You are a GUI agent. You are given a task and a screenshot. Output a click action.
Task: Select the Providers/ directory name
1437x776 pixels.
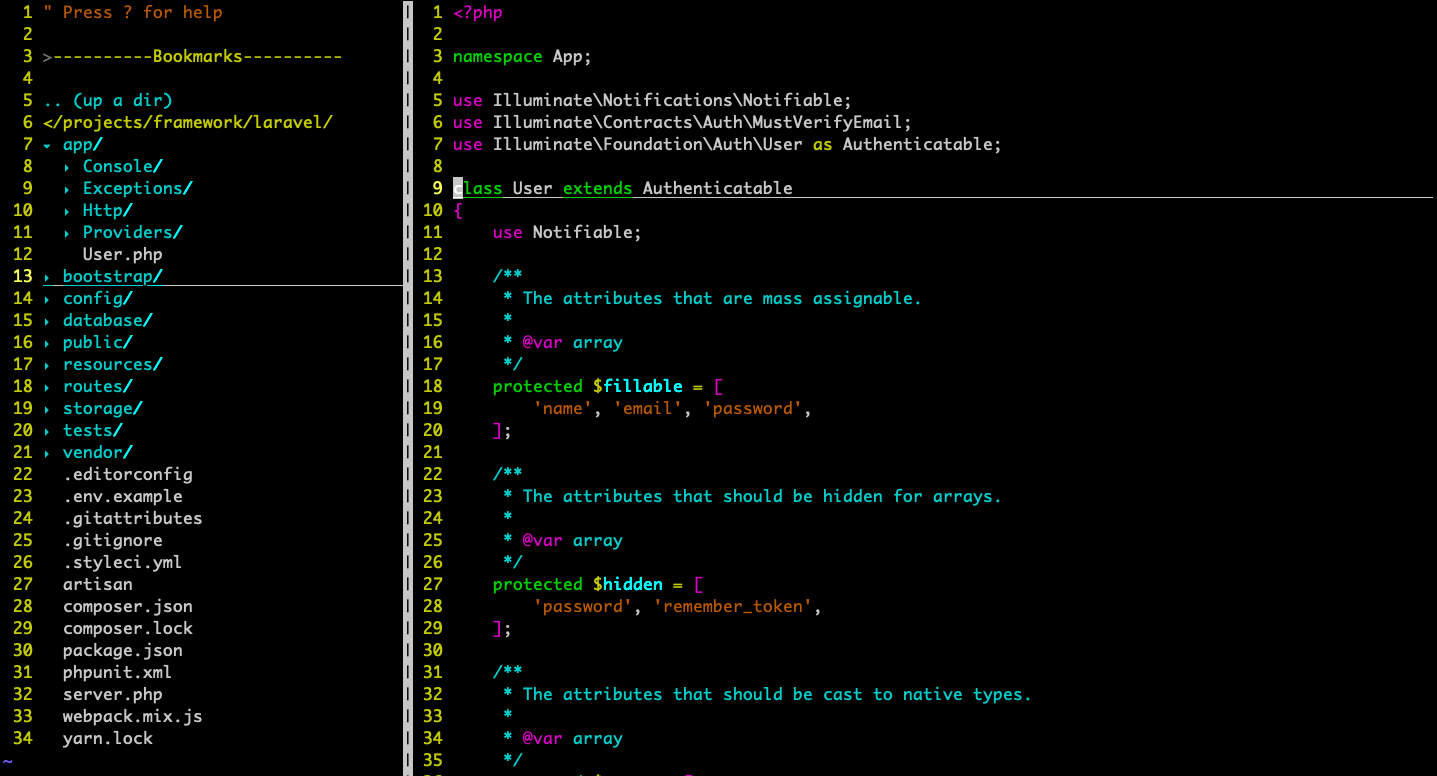click(133, 232)
